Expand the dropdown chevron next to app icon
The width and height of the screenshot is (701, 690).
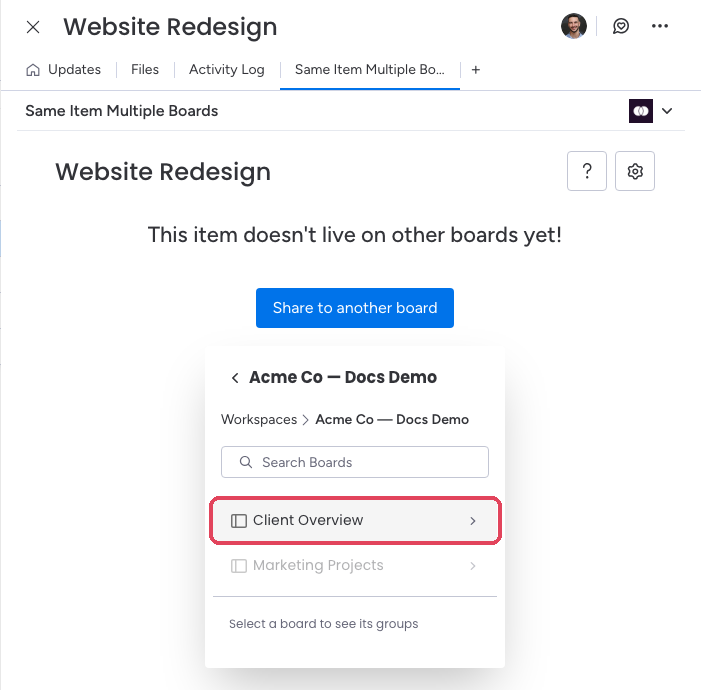(667, 111)
